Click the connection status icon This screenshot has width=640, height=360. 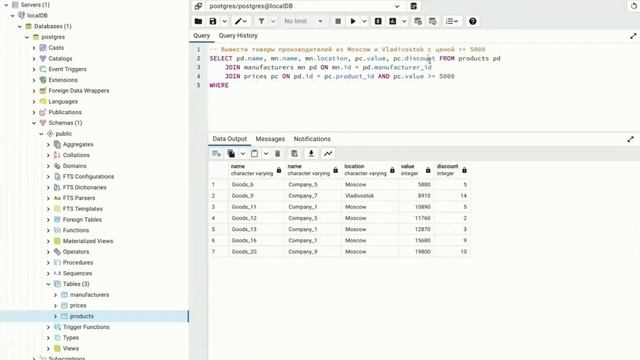(x=198, y=6)
